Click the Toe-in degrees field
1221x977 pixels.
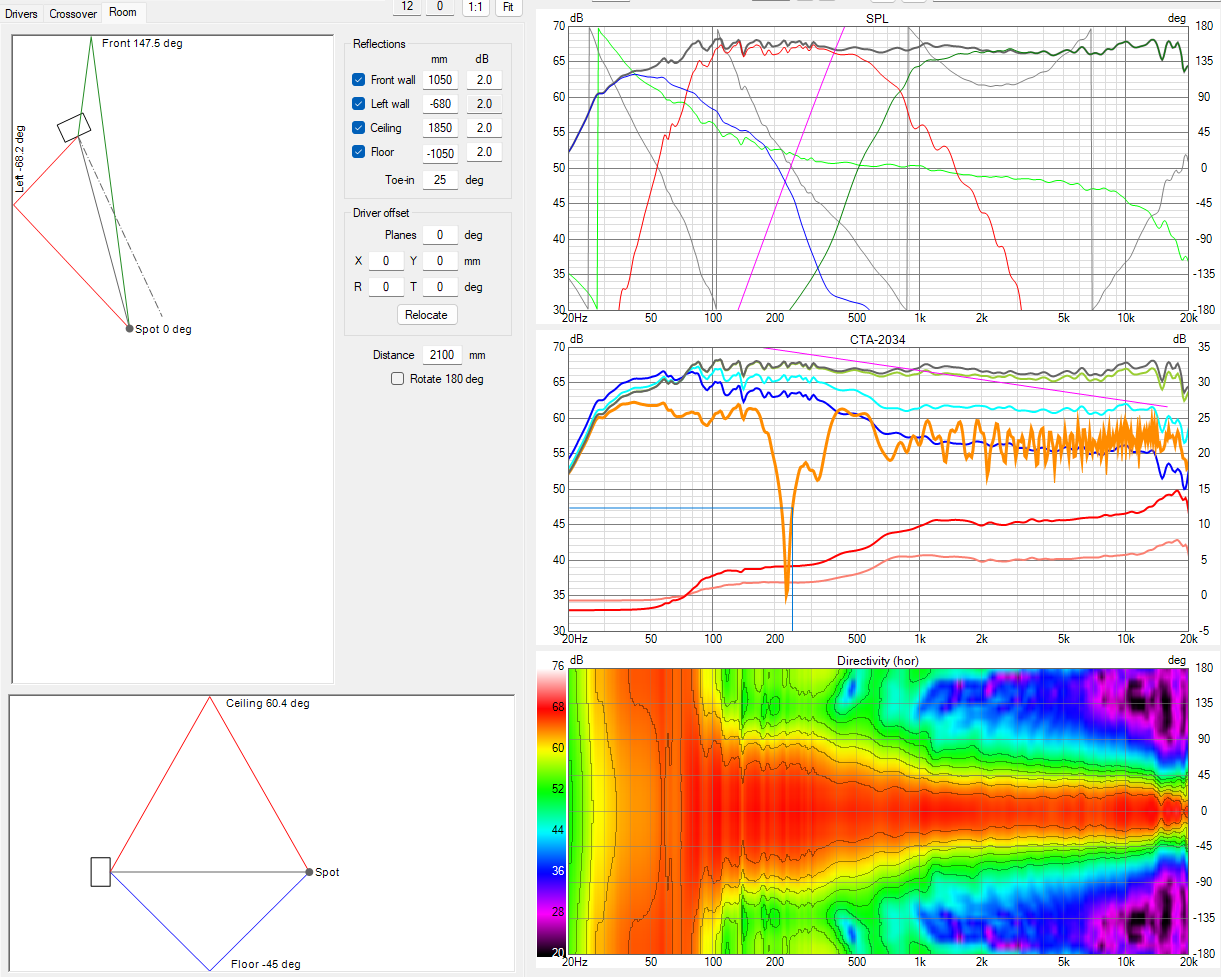coord(440,180)
